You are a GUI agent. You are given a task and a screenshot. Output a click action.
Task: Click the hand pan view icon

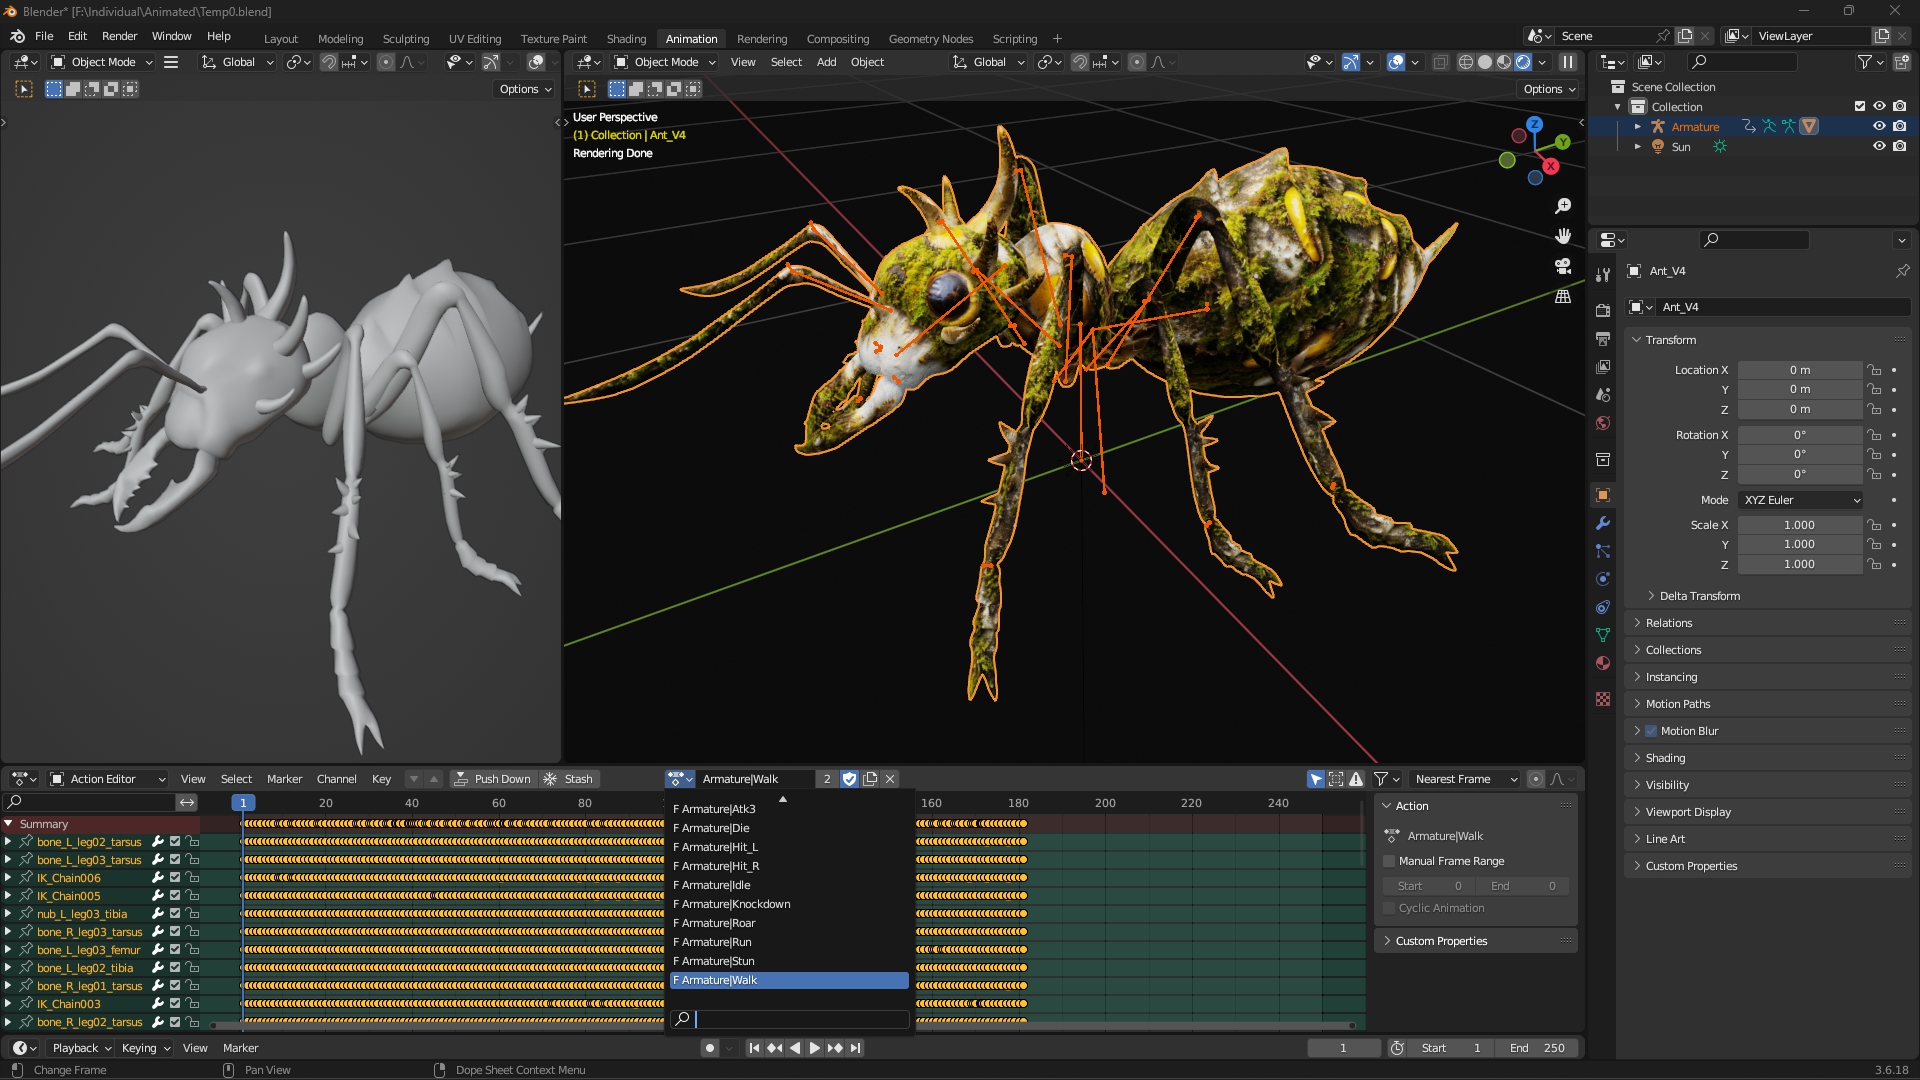[1563, 236]
